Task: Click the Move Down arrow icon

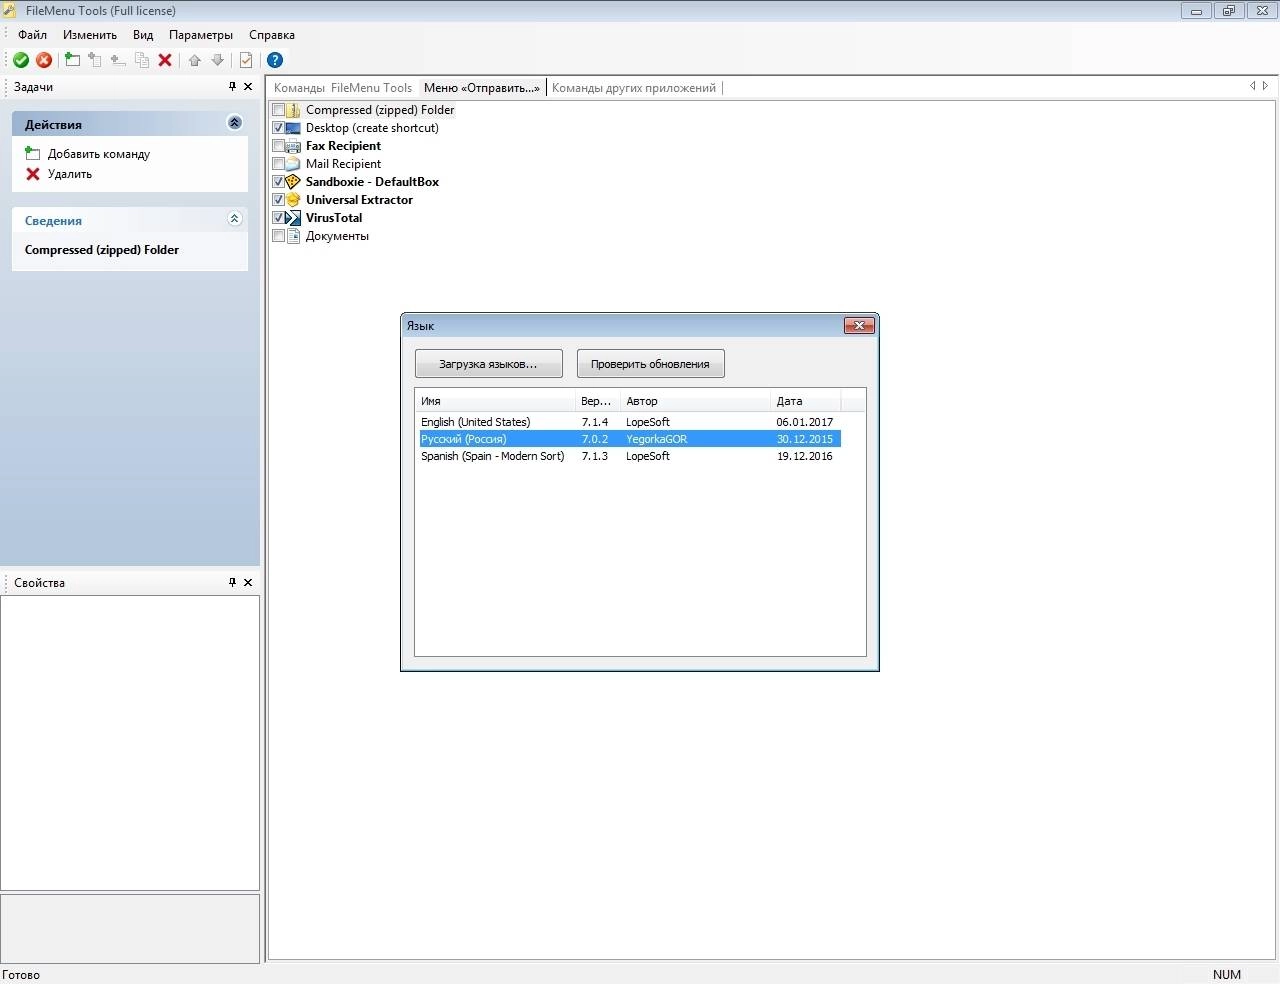Action: click(x=218, y=60)
